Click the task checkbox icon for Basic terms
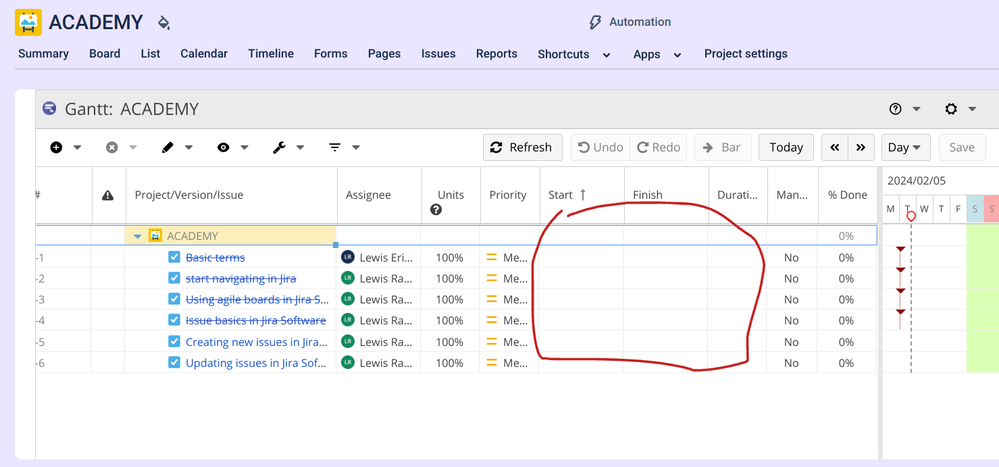Viewport: 999px width, 467px height. tap(175, 257)
